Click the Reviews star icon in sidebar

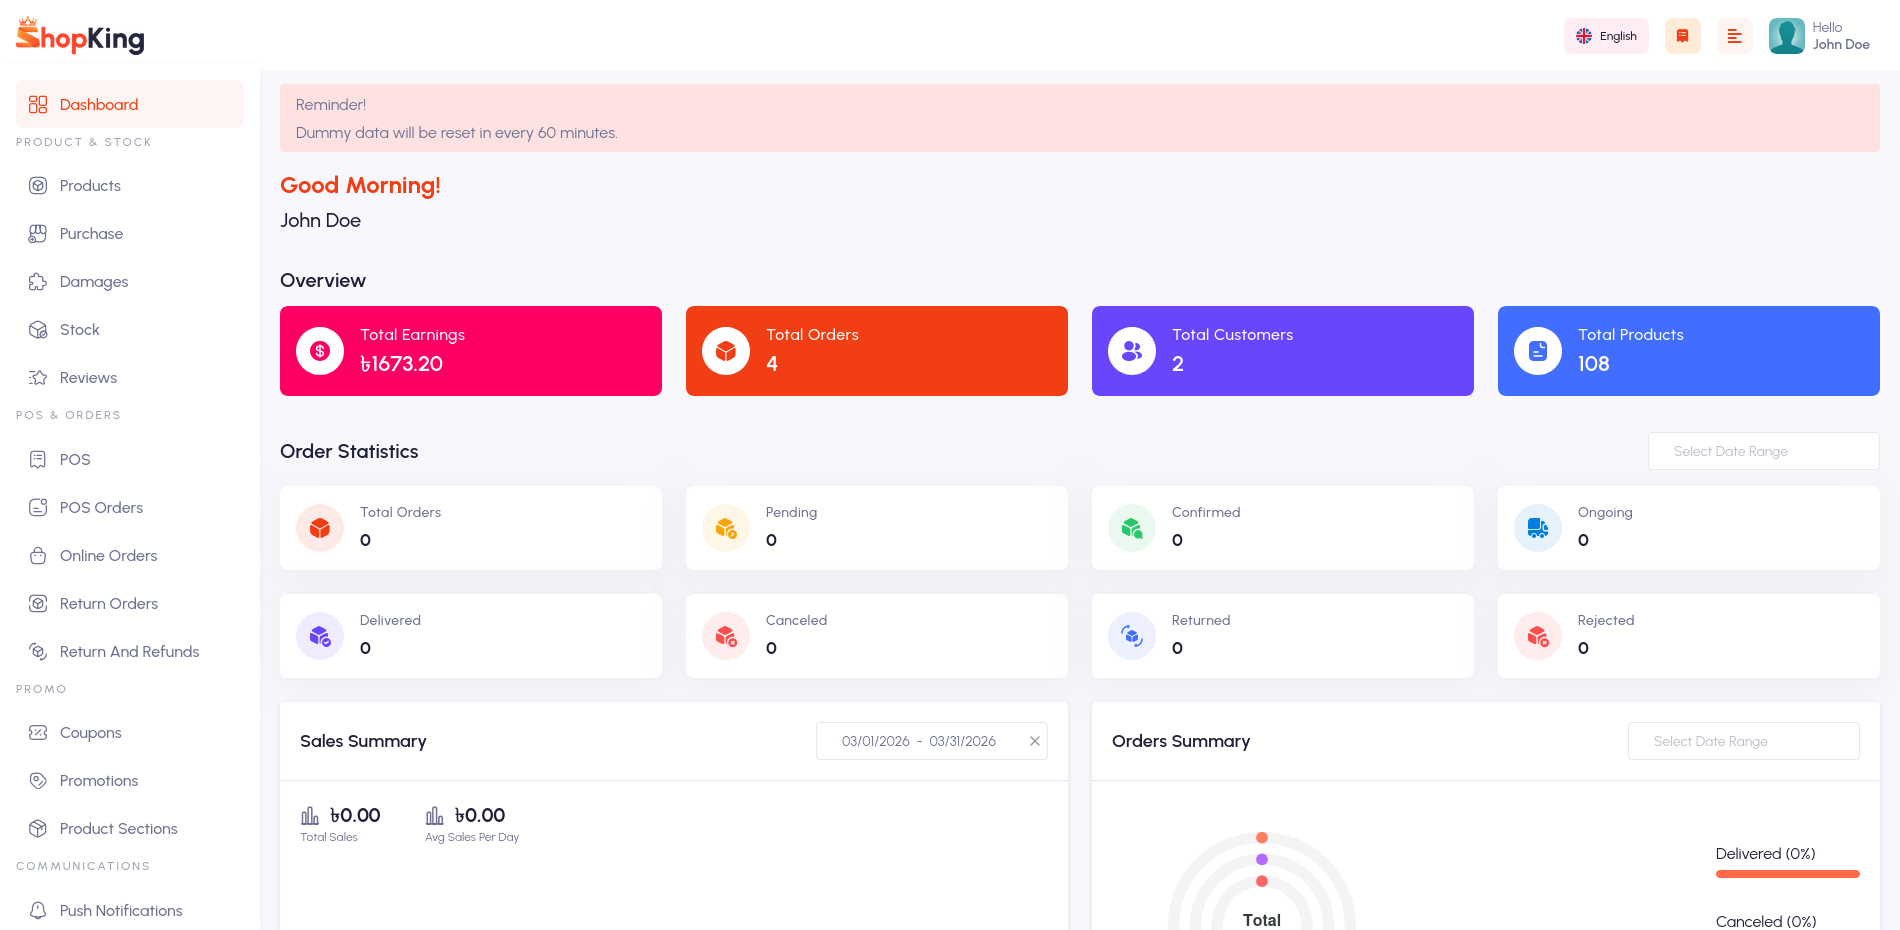38,378
